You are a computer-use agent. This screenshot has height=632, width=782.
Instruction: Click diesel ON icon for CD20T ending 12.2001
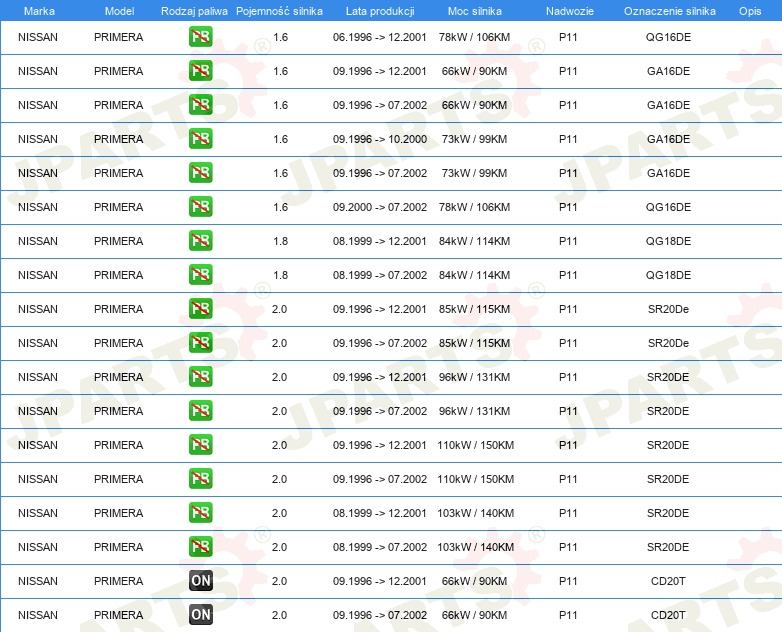click(200, 581)
